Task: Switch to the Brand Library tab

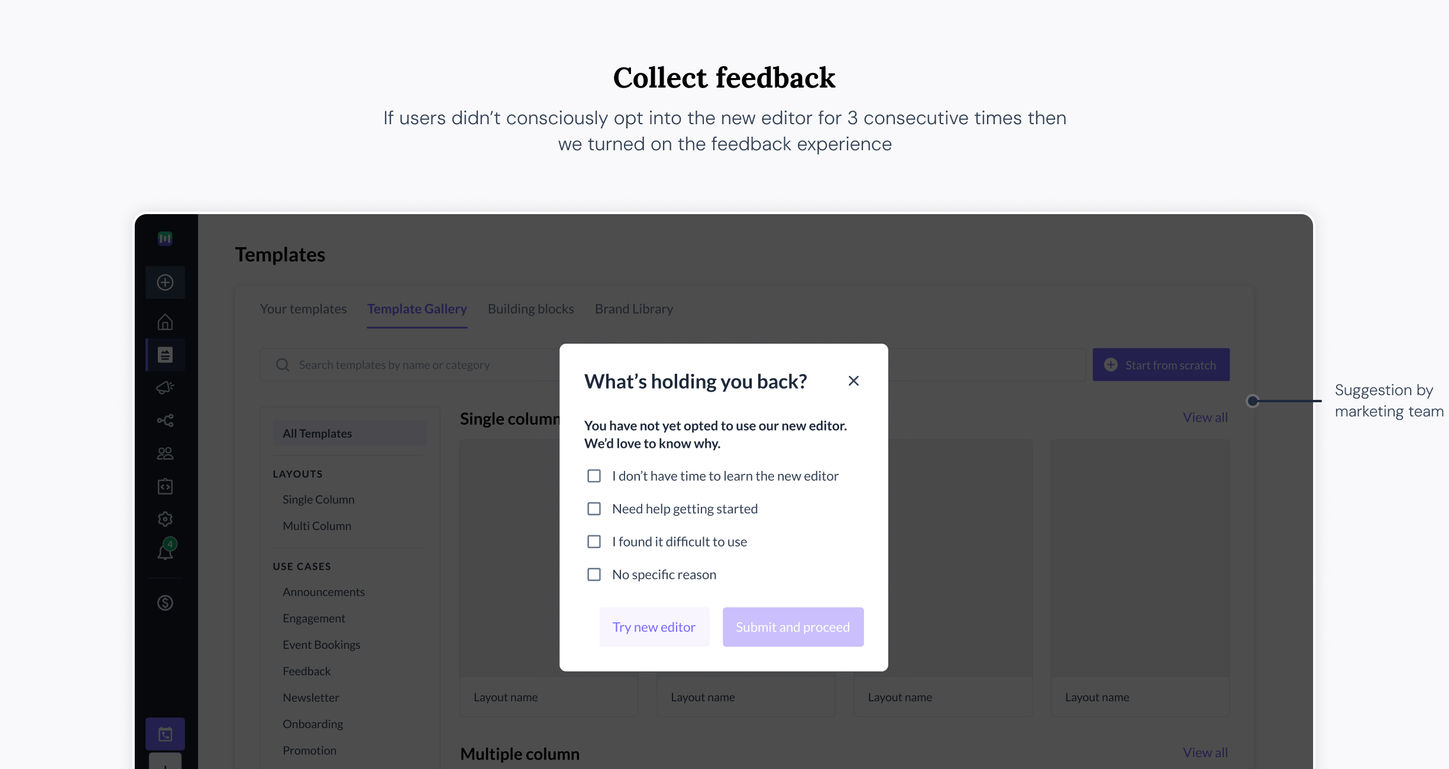Action: pos(633,309)
